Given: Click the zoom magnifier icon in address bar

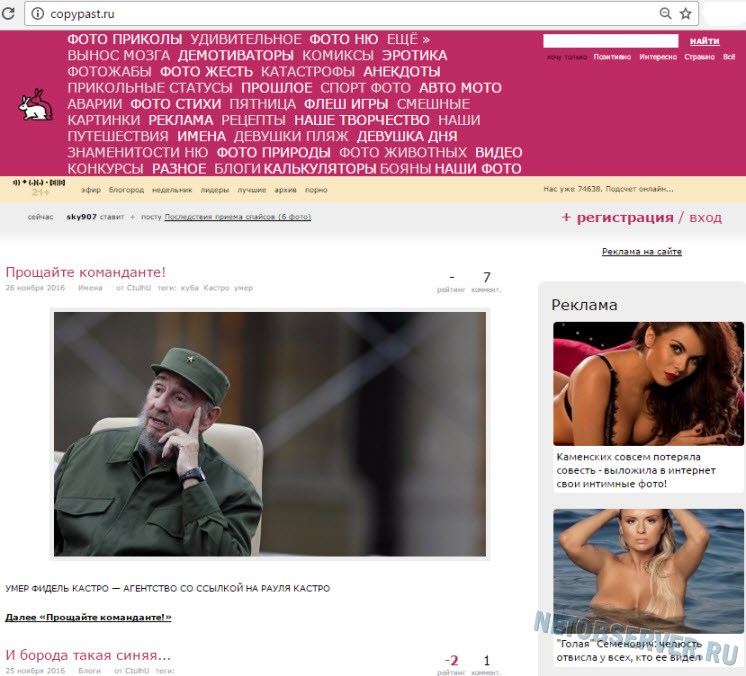Looking at the screenshot, I should point(666,13).
